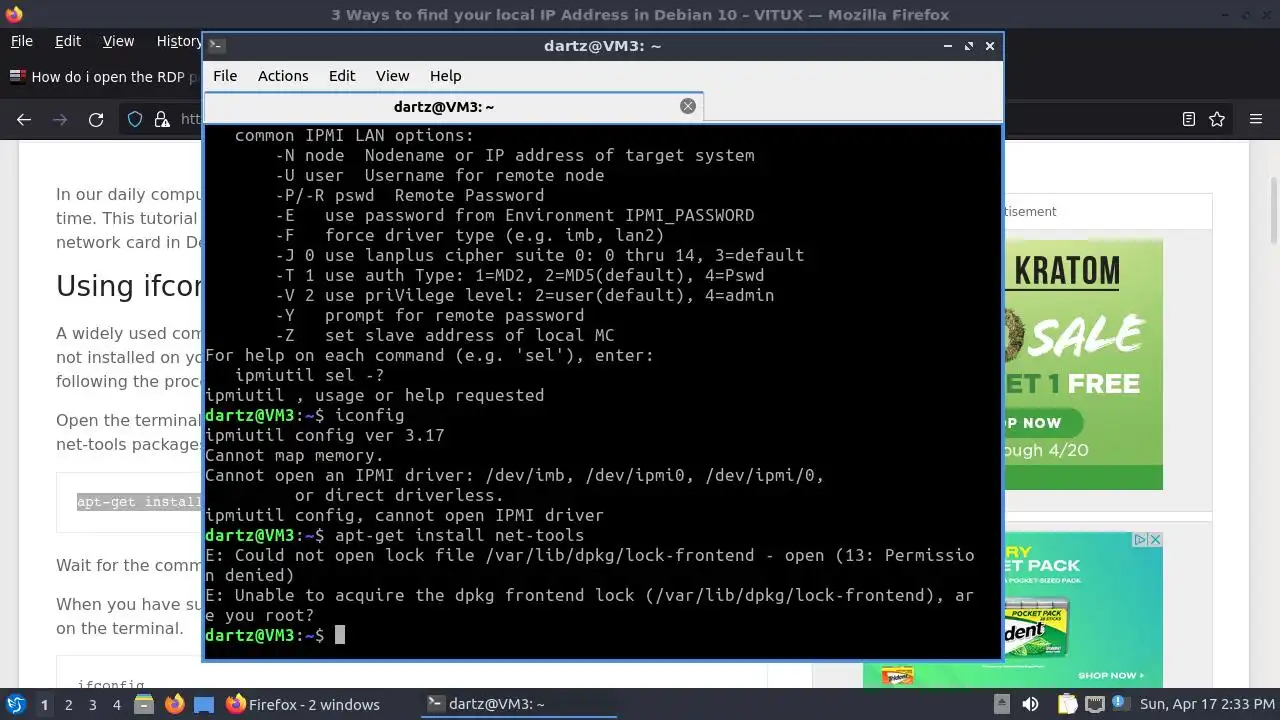This screenshot has height=720, width=1280.
Task: Open the update notifier tray icon
Action: coord(1119,704)
